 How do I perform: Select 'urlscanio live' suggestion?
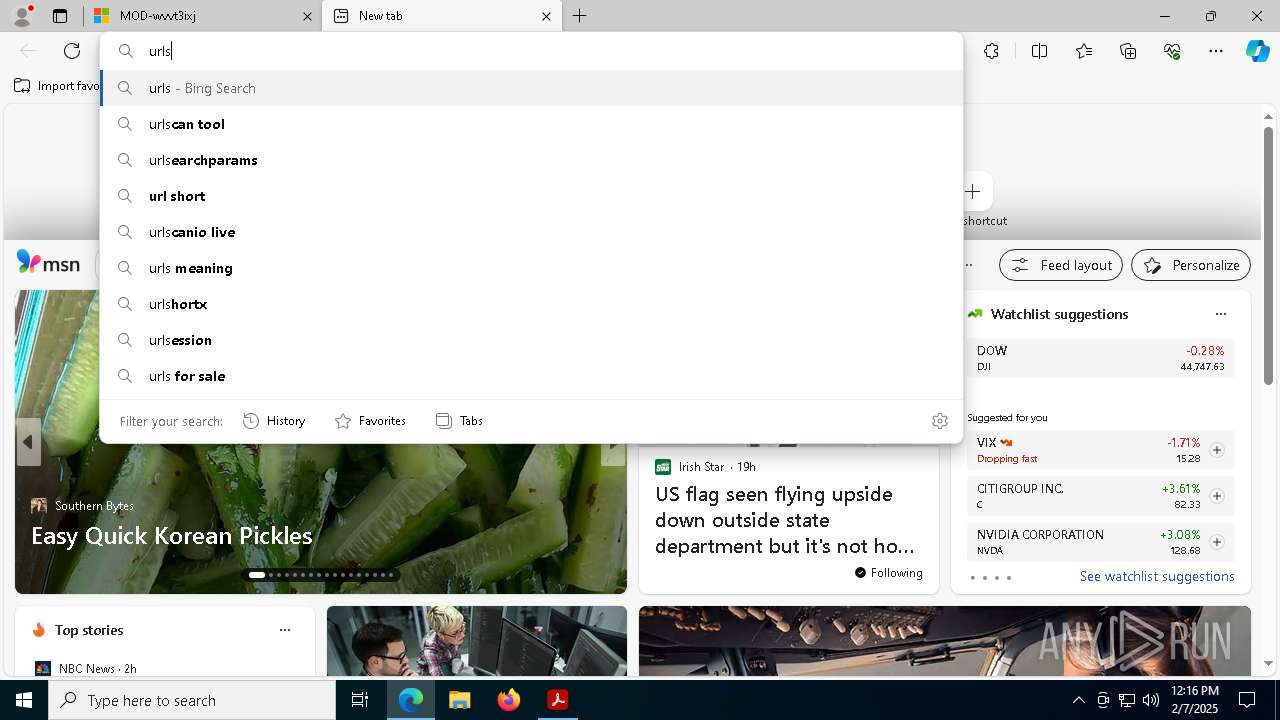point(531,232)
